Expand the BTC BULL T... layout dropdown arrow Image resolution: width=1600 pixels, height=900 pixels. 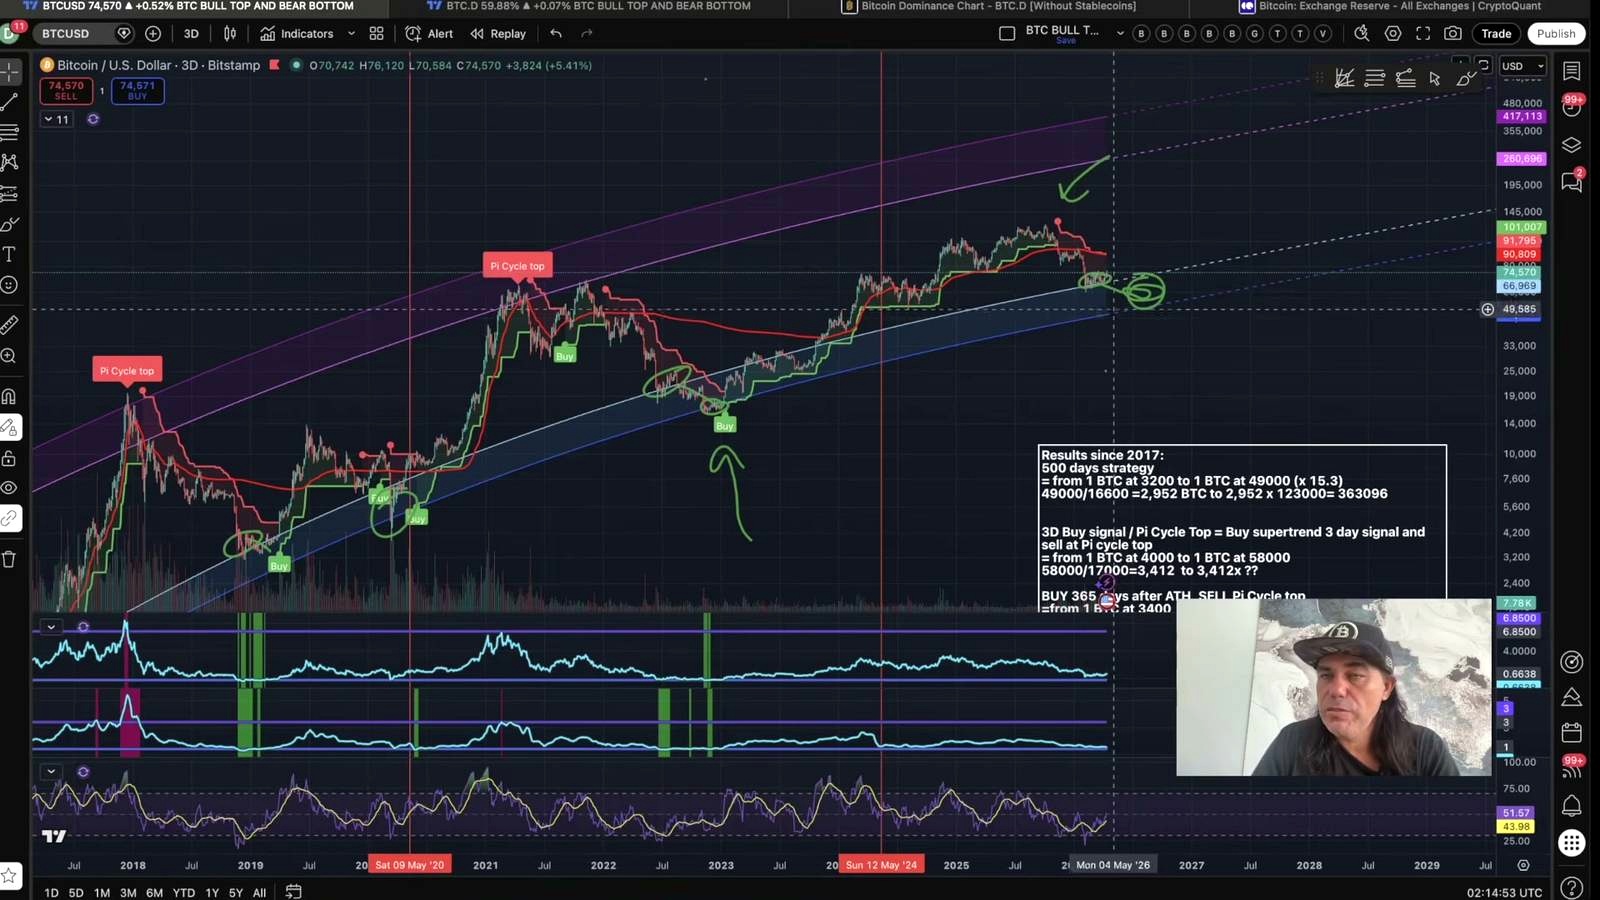(x=1120, y=34)
